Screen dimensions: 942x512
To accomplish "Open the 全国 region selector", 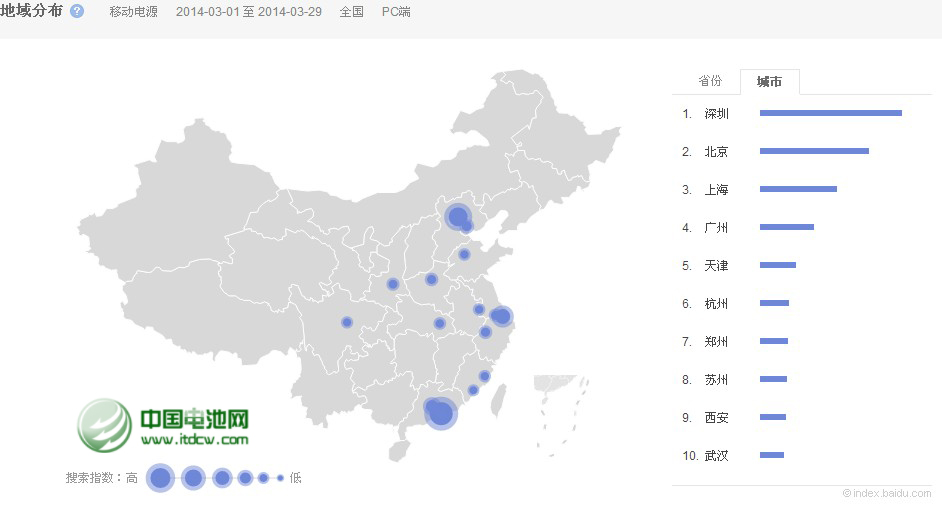I will pyautogui.click(x=351, y=12).
